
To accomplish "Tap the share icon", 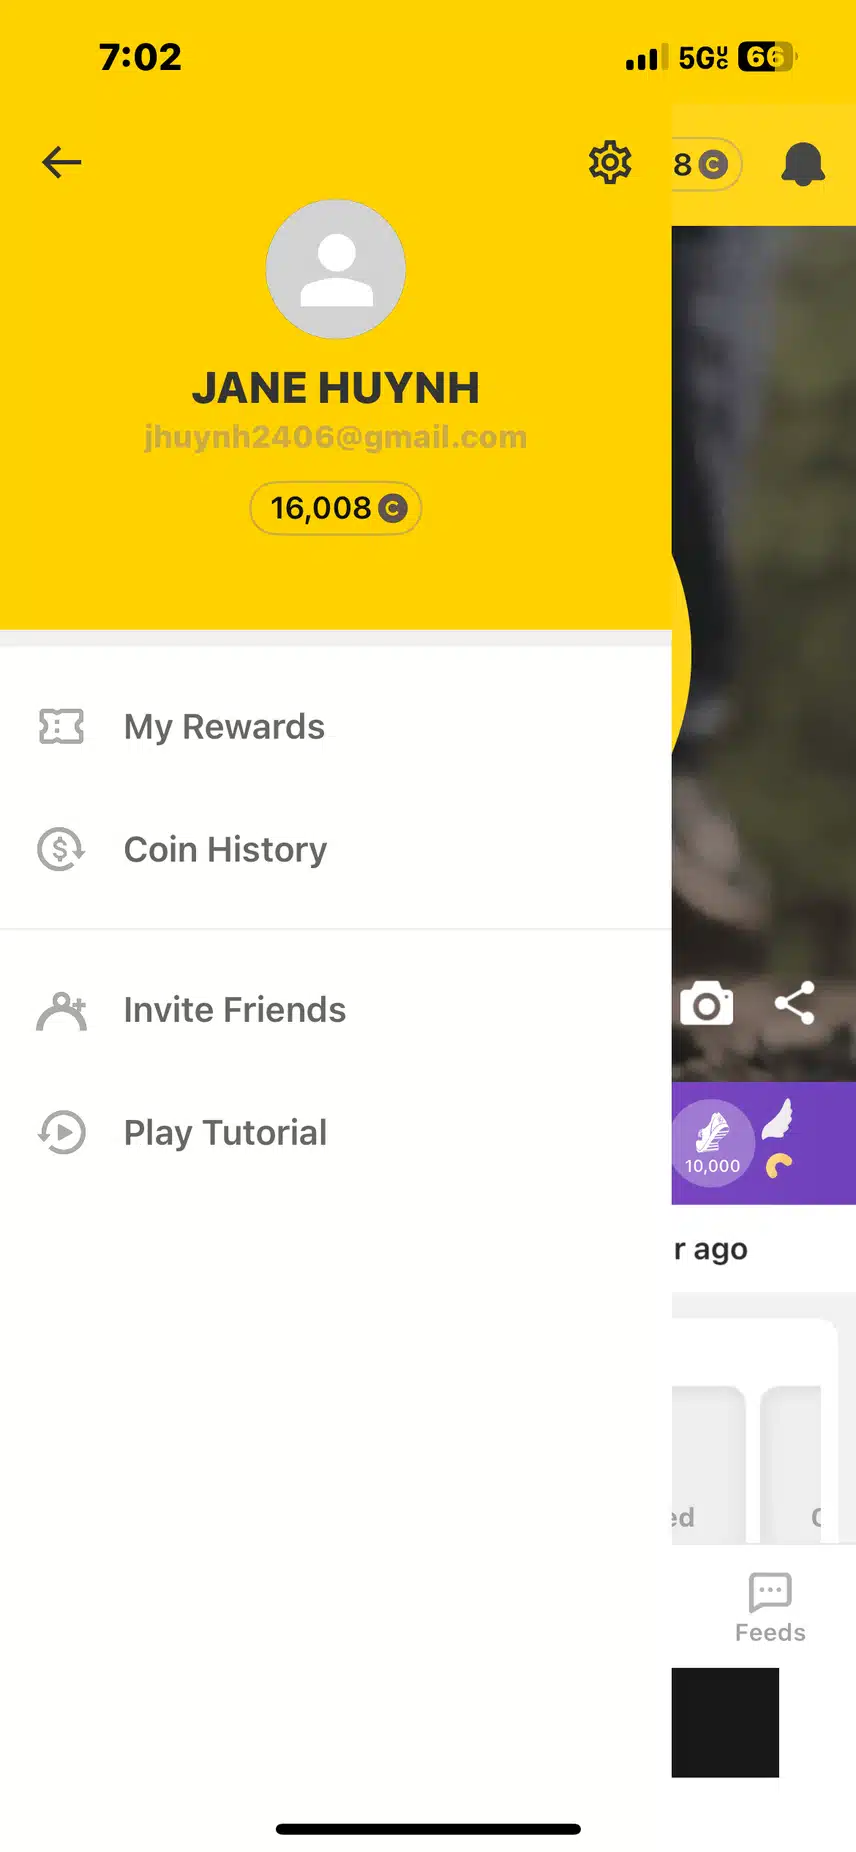I will [795, 1003].
